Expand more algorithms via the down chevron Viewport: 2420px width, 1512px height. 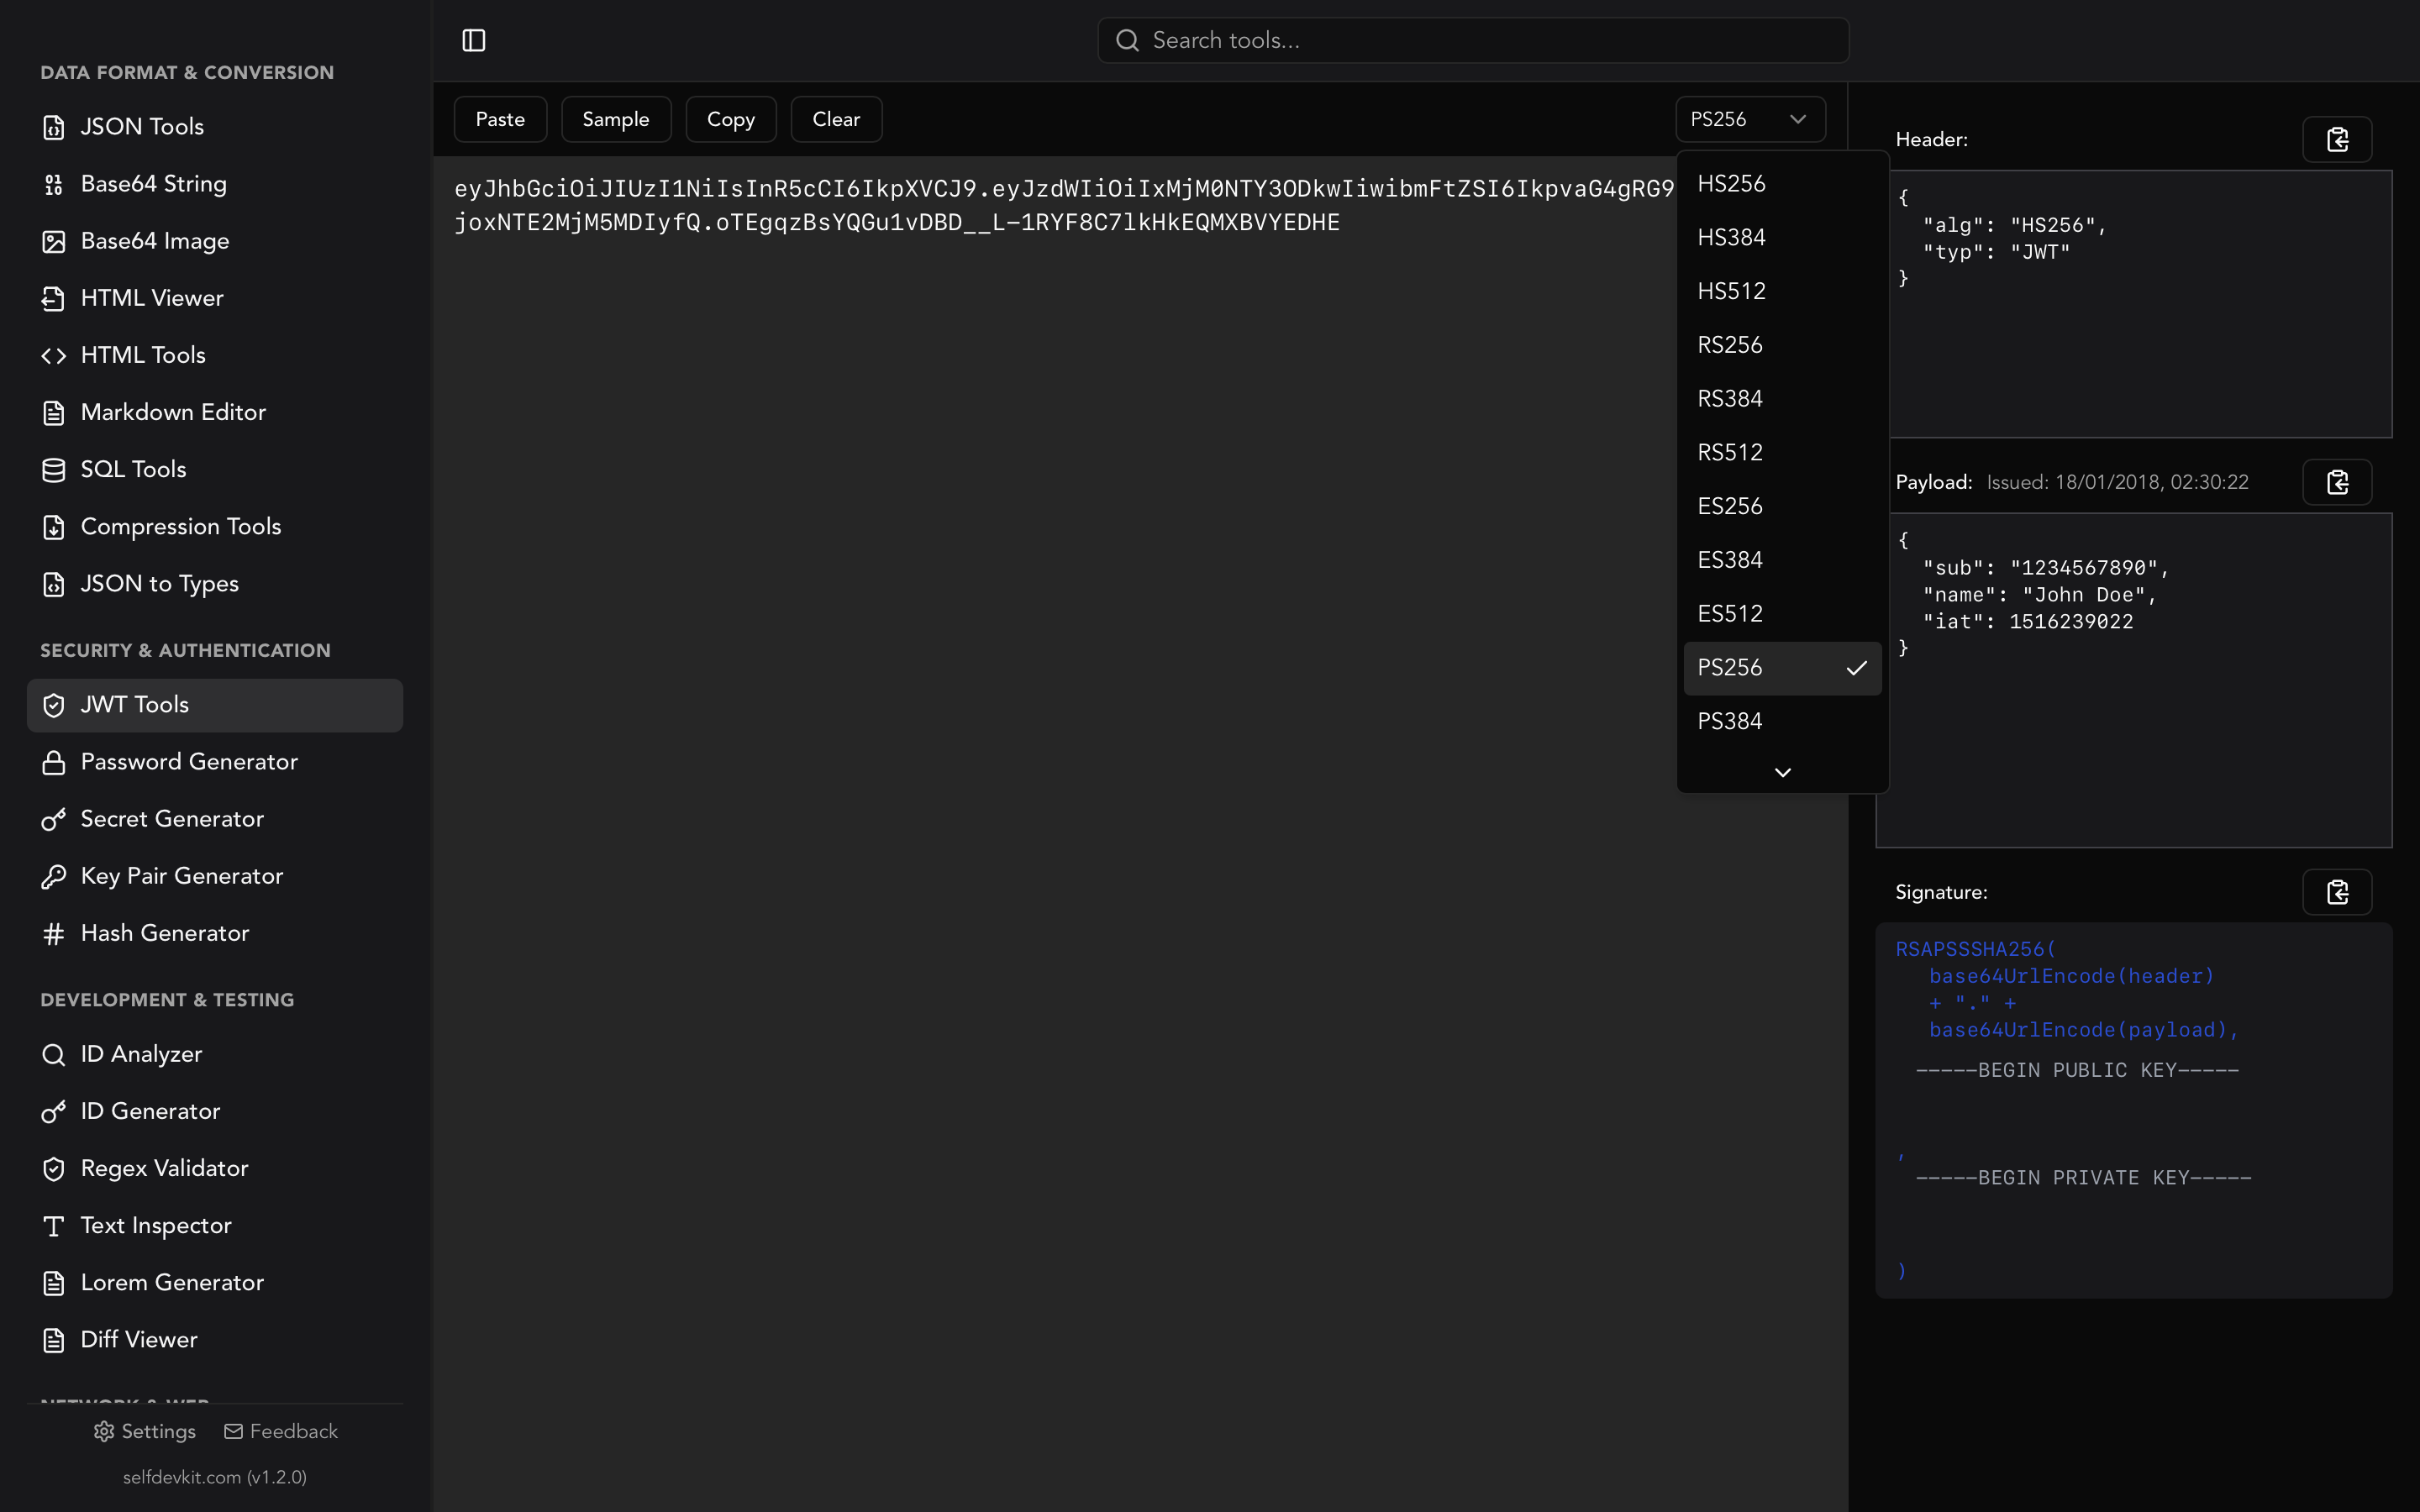click(1783, 771)
